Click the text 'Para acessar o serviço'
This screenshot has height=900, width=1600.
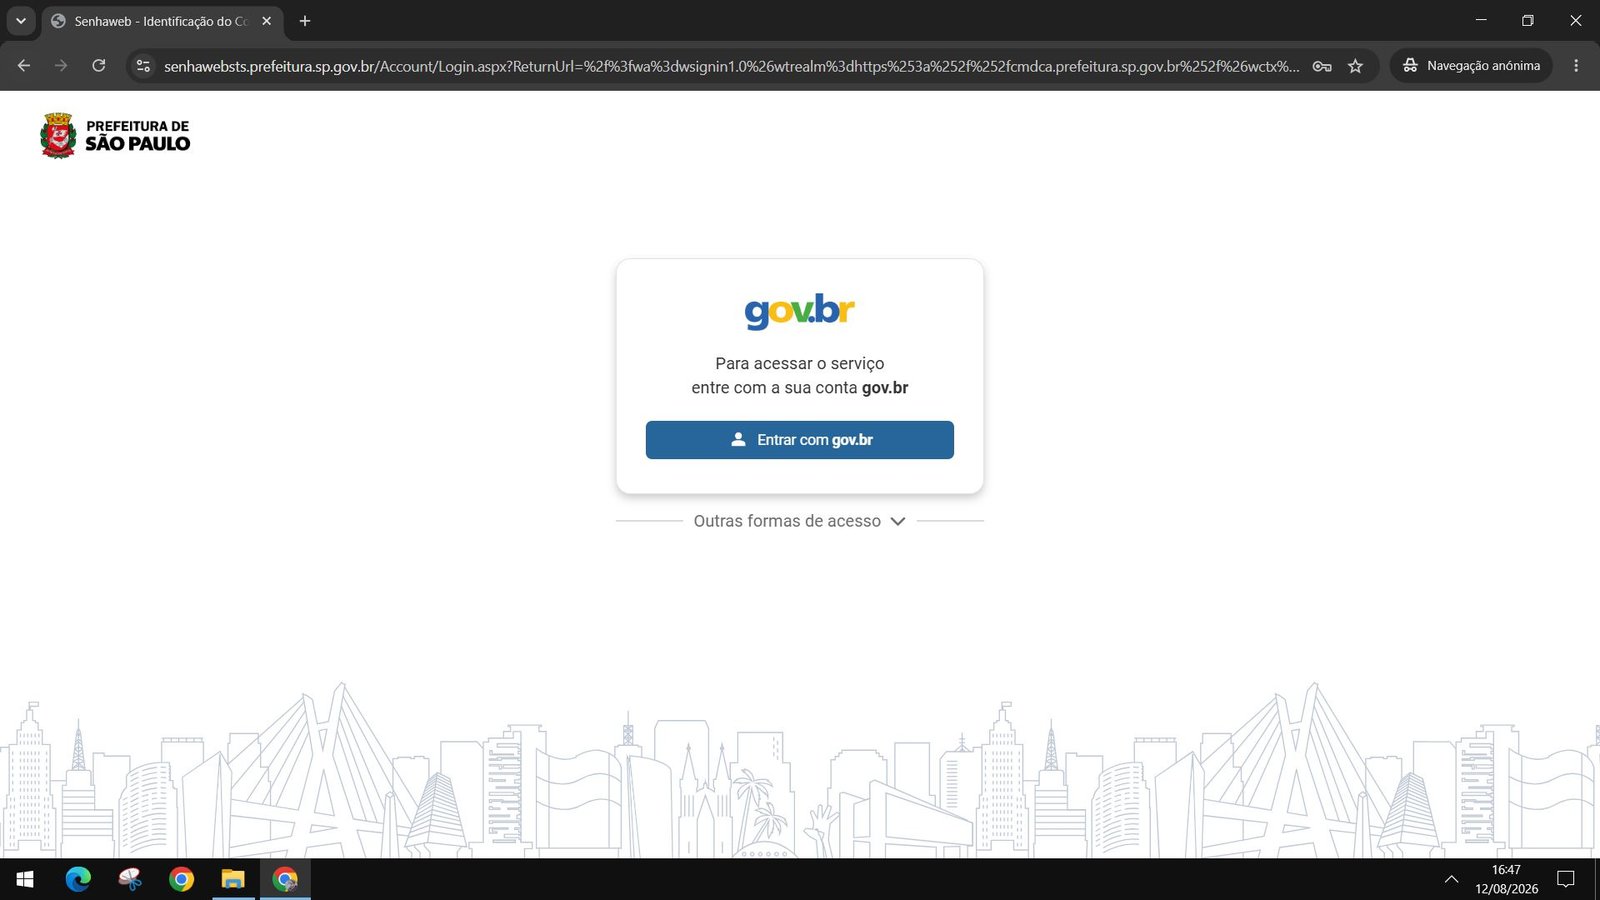(799, 363)
